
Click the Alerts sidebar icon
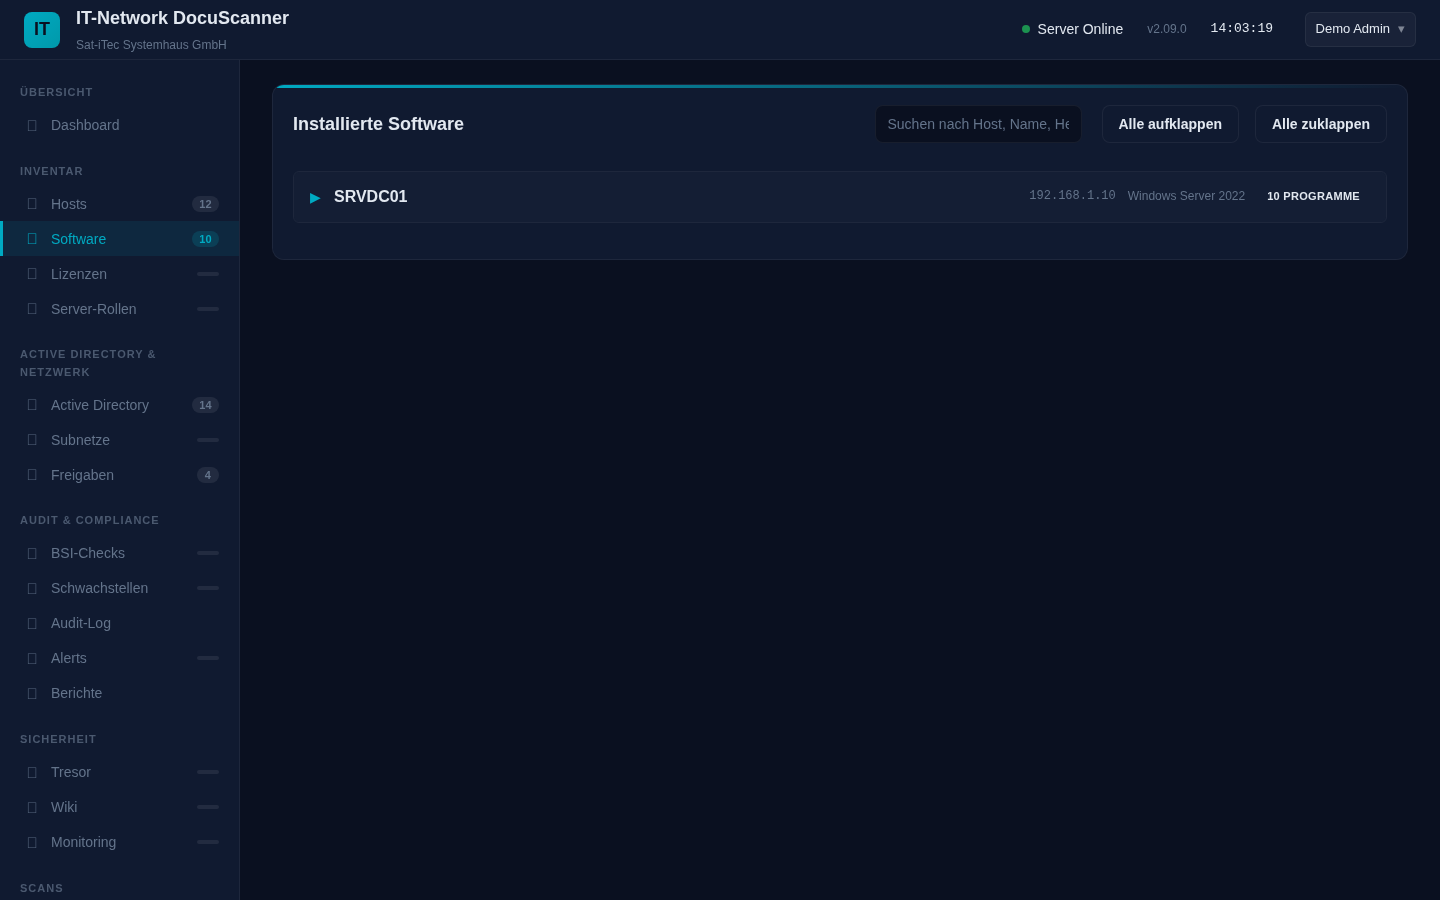[x=32, y=658]
